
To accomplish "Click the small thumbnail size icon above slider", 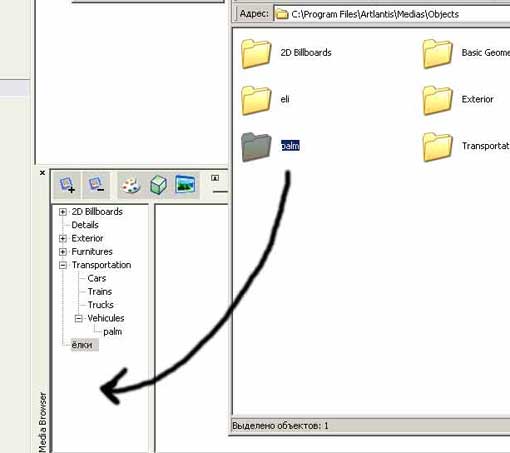I will click(215, 178).
